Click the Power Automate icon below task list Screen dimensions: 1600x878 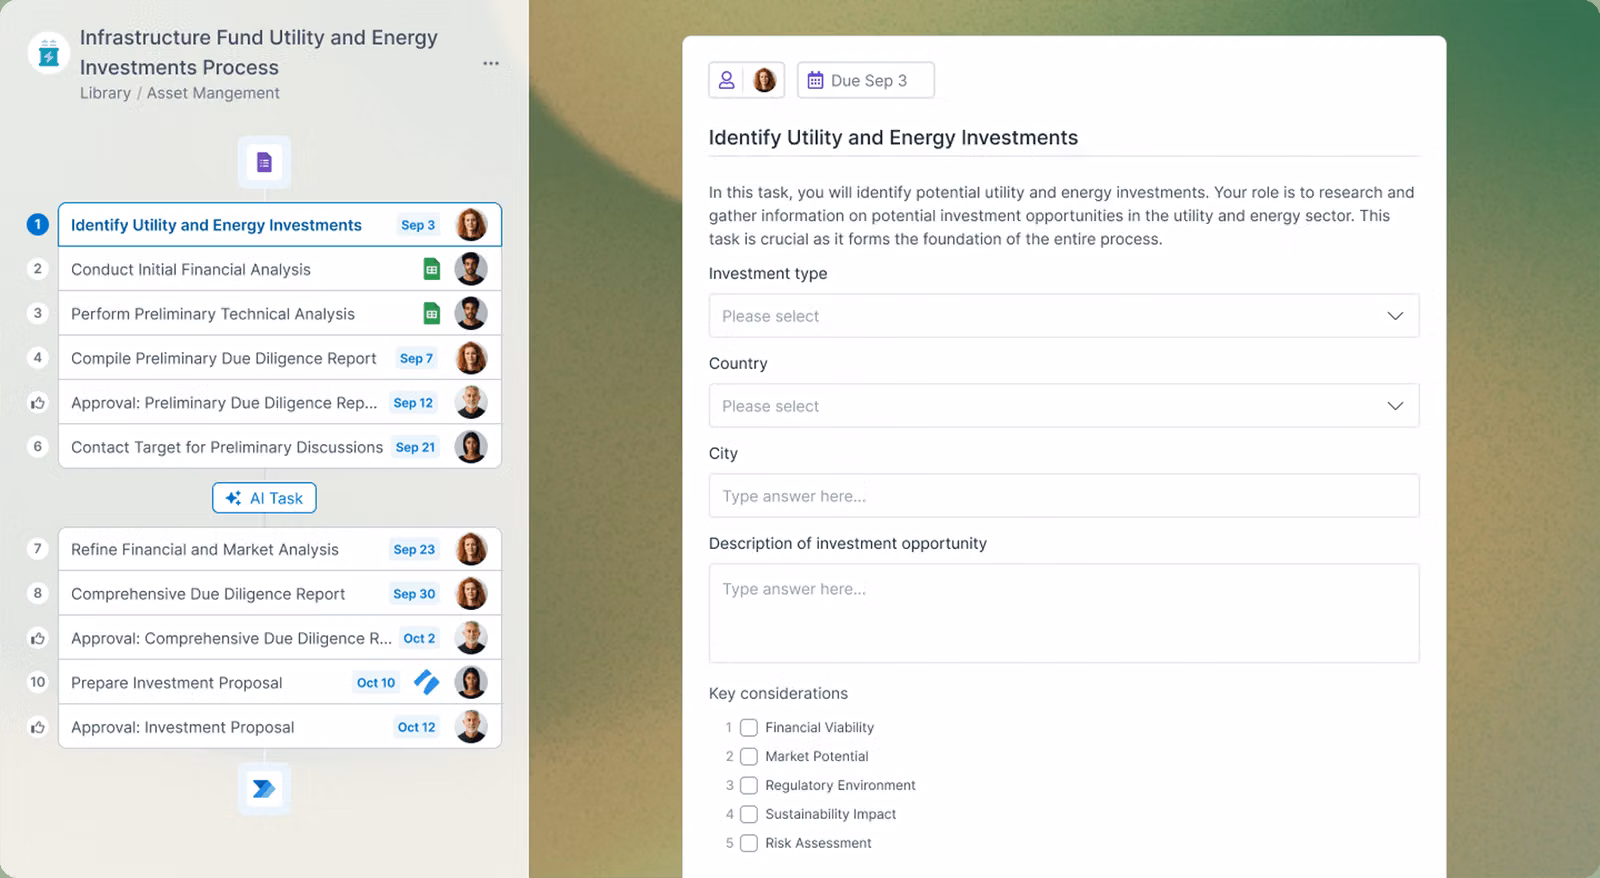click(x=264, y=789)
